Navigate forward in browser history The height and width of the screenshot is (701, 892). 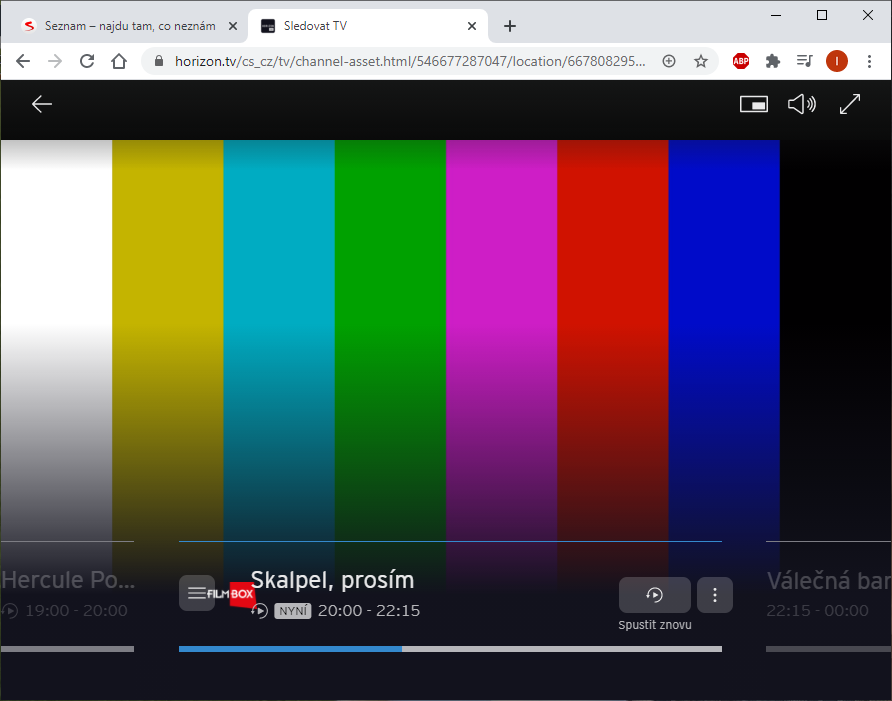tap(55, 61)
